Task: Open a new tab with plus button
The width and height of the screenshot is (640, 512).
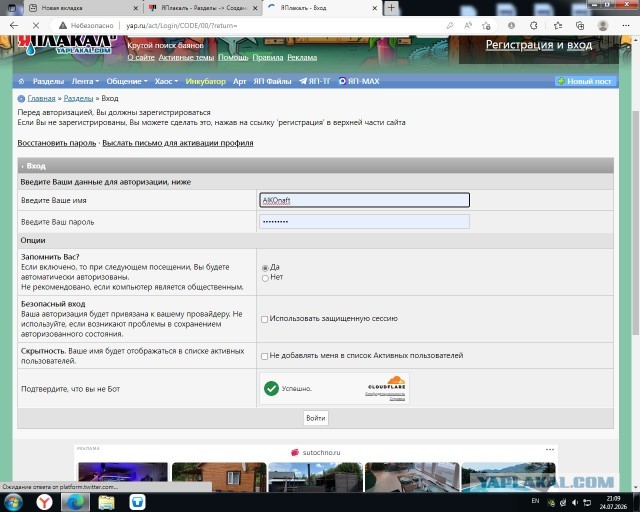Action: [391, 7]
